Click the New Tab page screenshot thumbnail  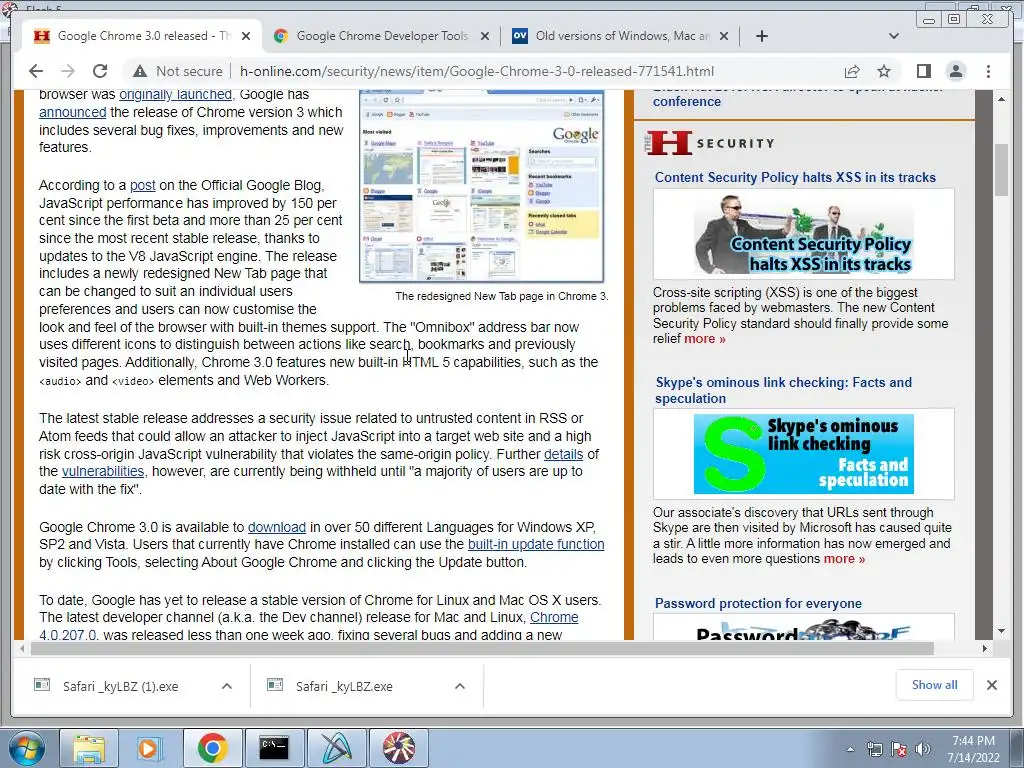tap(481, 186)
